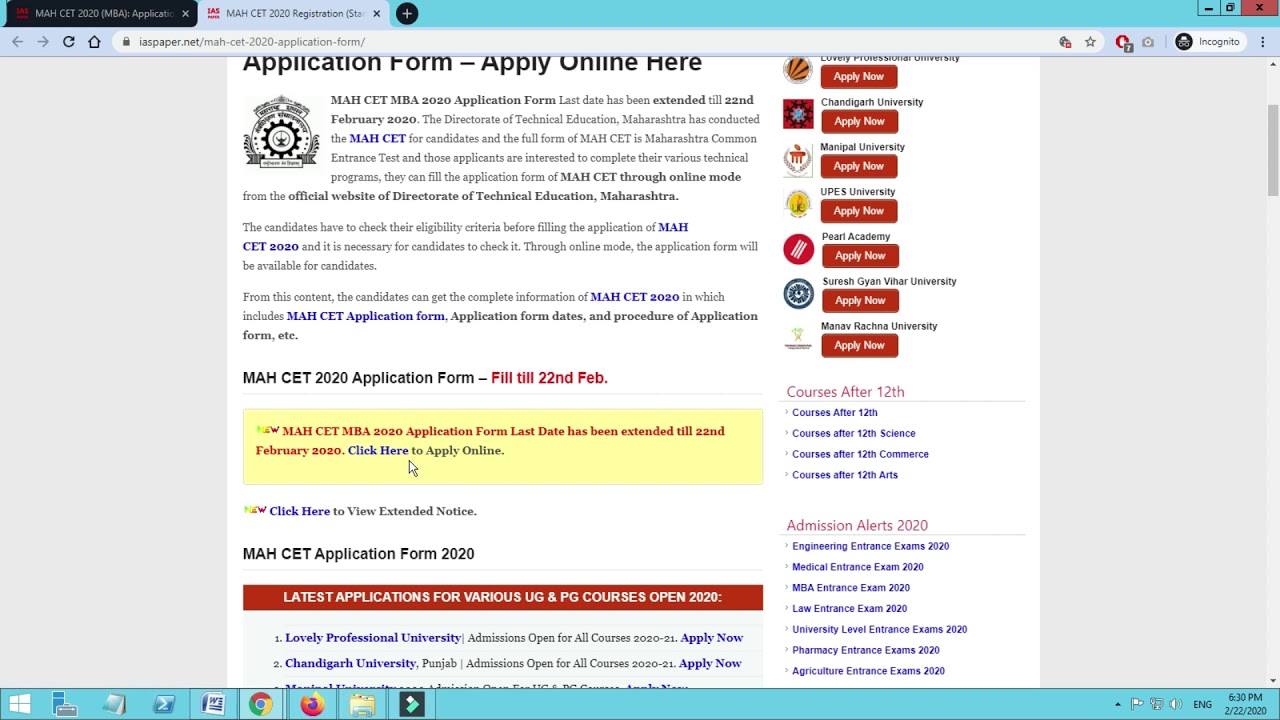Open Pharmacy Entrance Exams 2020 link
This screenshot has height=720, width=1280.
click(866, 650)
